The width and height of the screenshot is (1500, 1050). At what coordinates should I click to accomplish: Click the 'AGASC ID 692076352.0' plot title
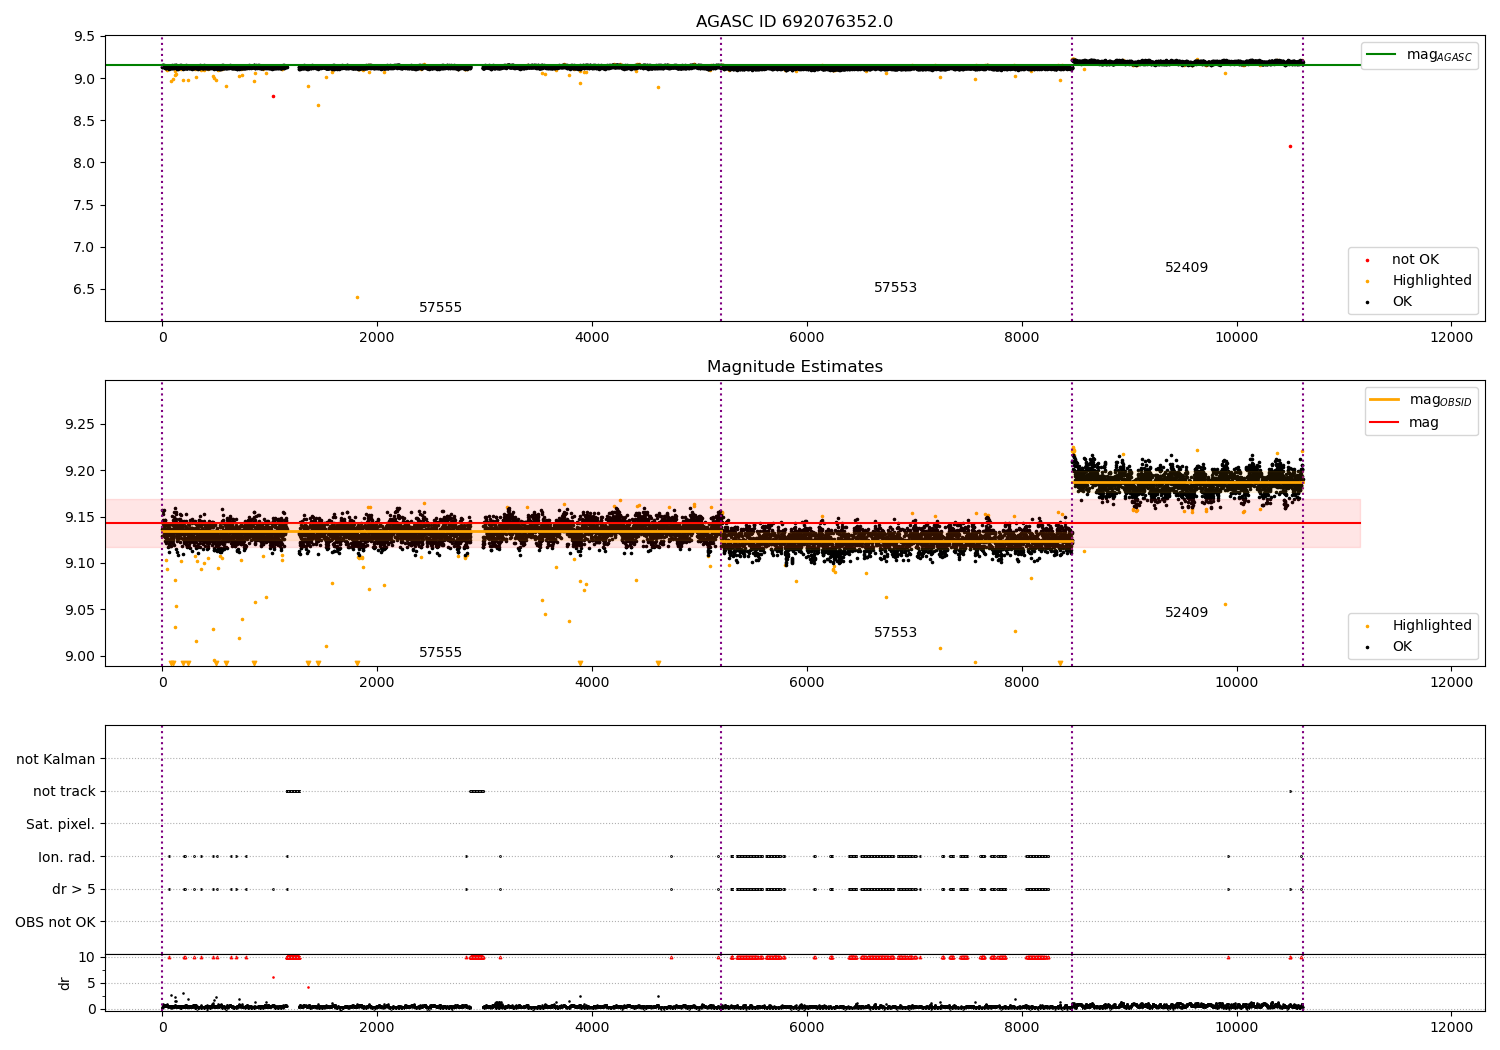tap(794, 22)
